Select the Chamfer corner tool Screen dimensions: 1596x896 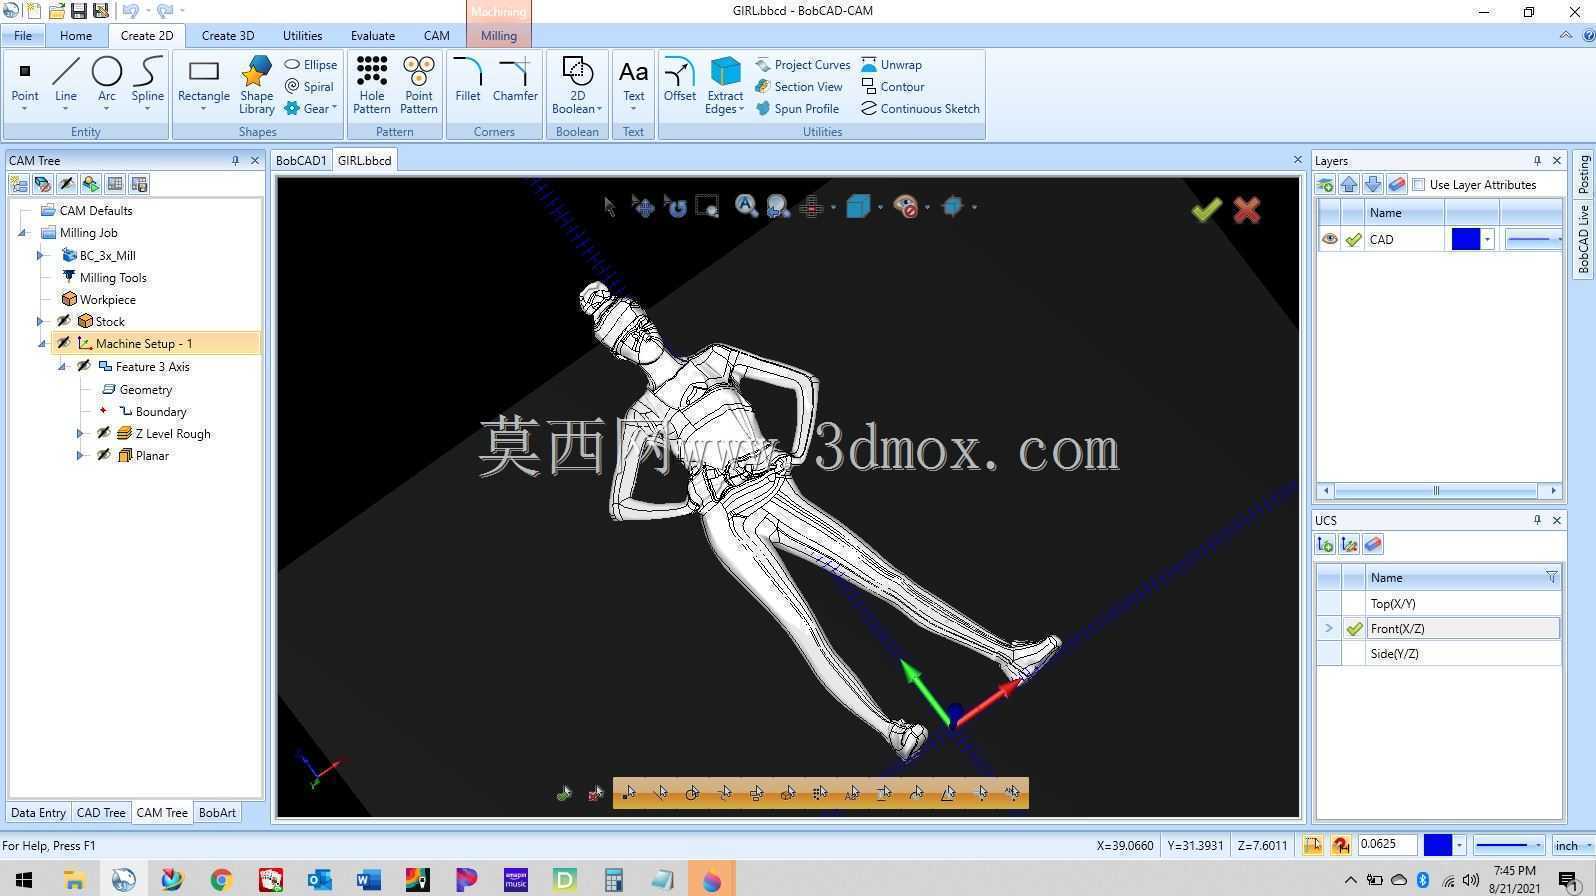[515, 80]
